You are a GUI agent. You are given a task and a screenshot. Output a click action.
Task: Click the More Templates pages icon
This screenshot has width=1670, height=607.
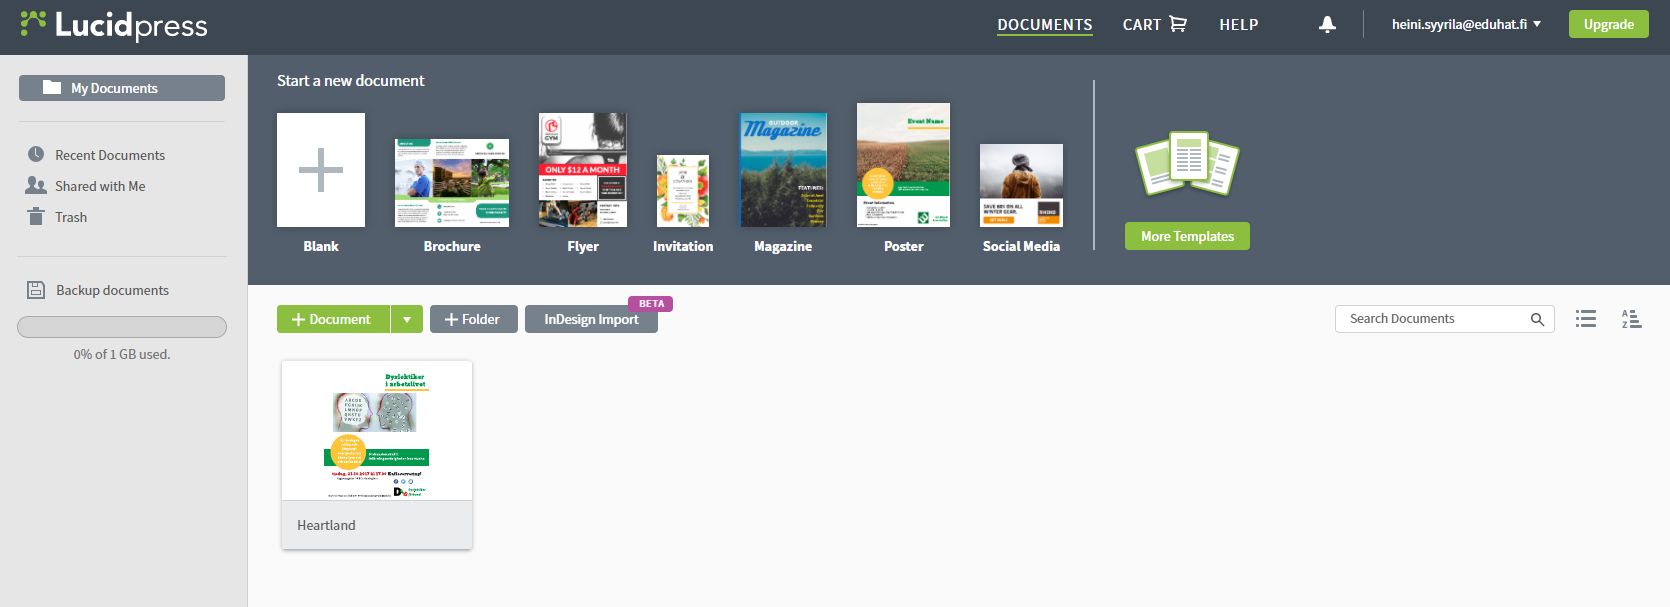click(1187, 165)
